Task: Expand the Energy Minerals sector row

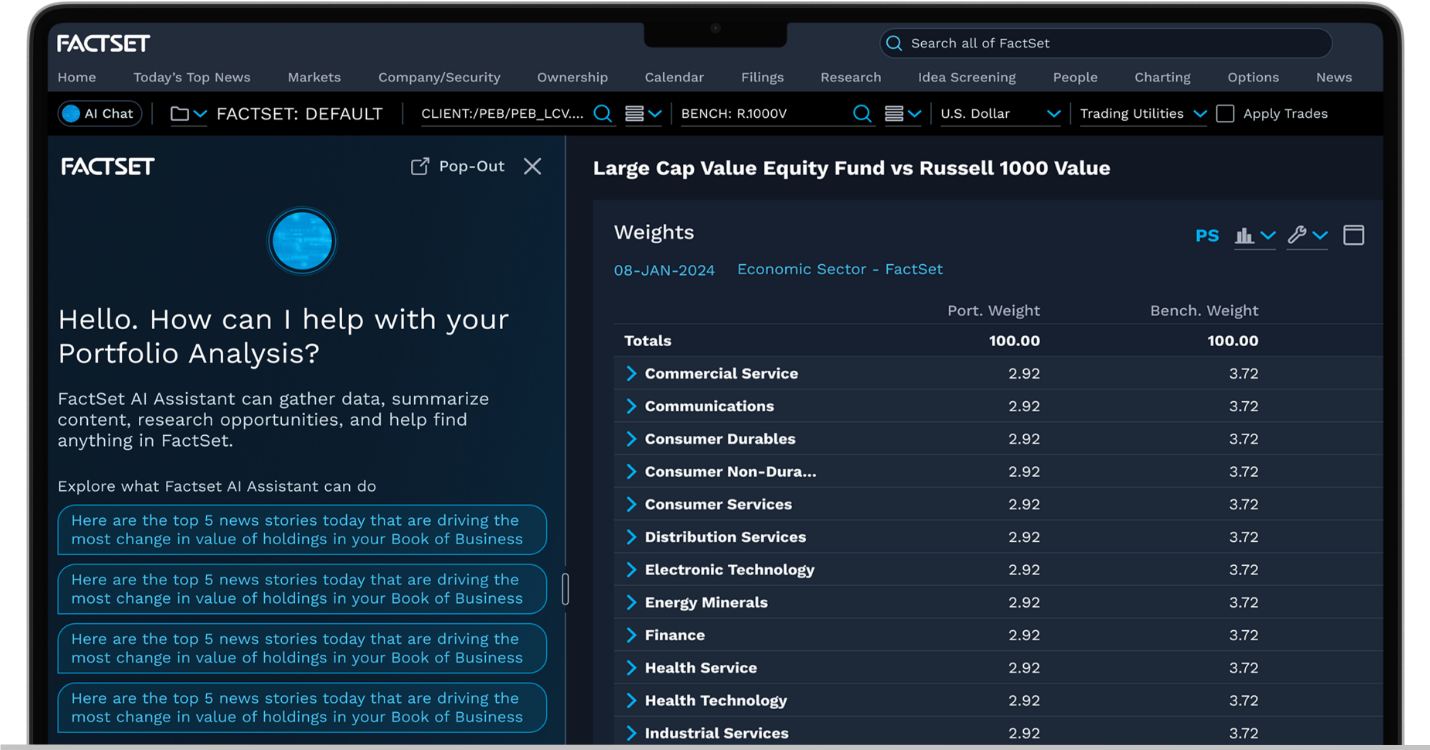Action: pos(630,602)
